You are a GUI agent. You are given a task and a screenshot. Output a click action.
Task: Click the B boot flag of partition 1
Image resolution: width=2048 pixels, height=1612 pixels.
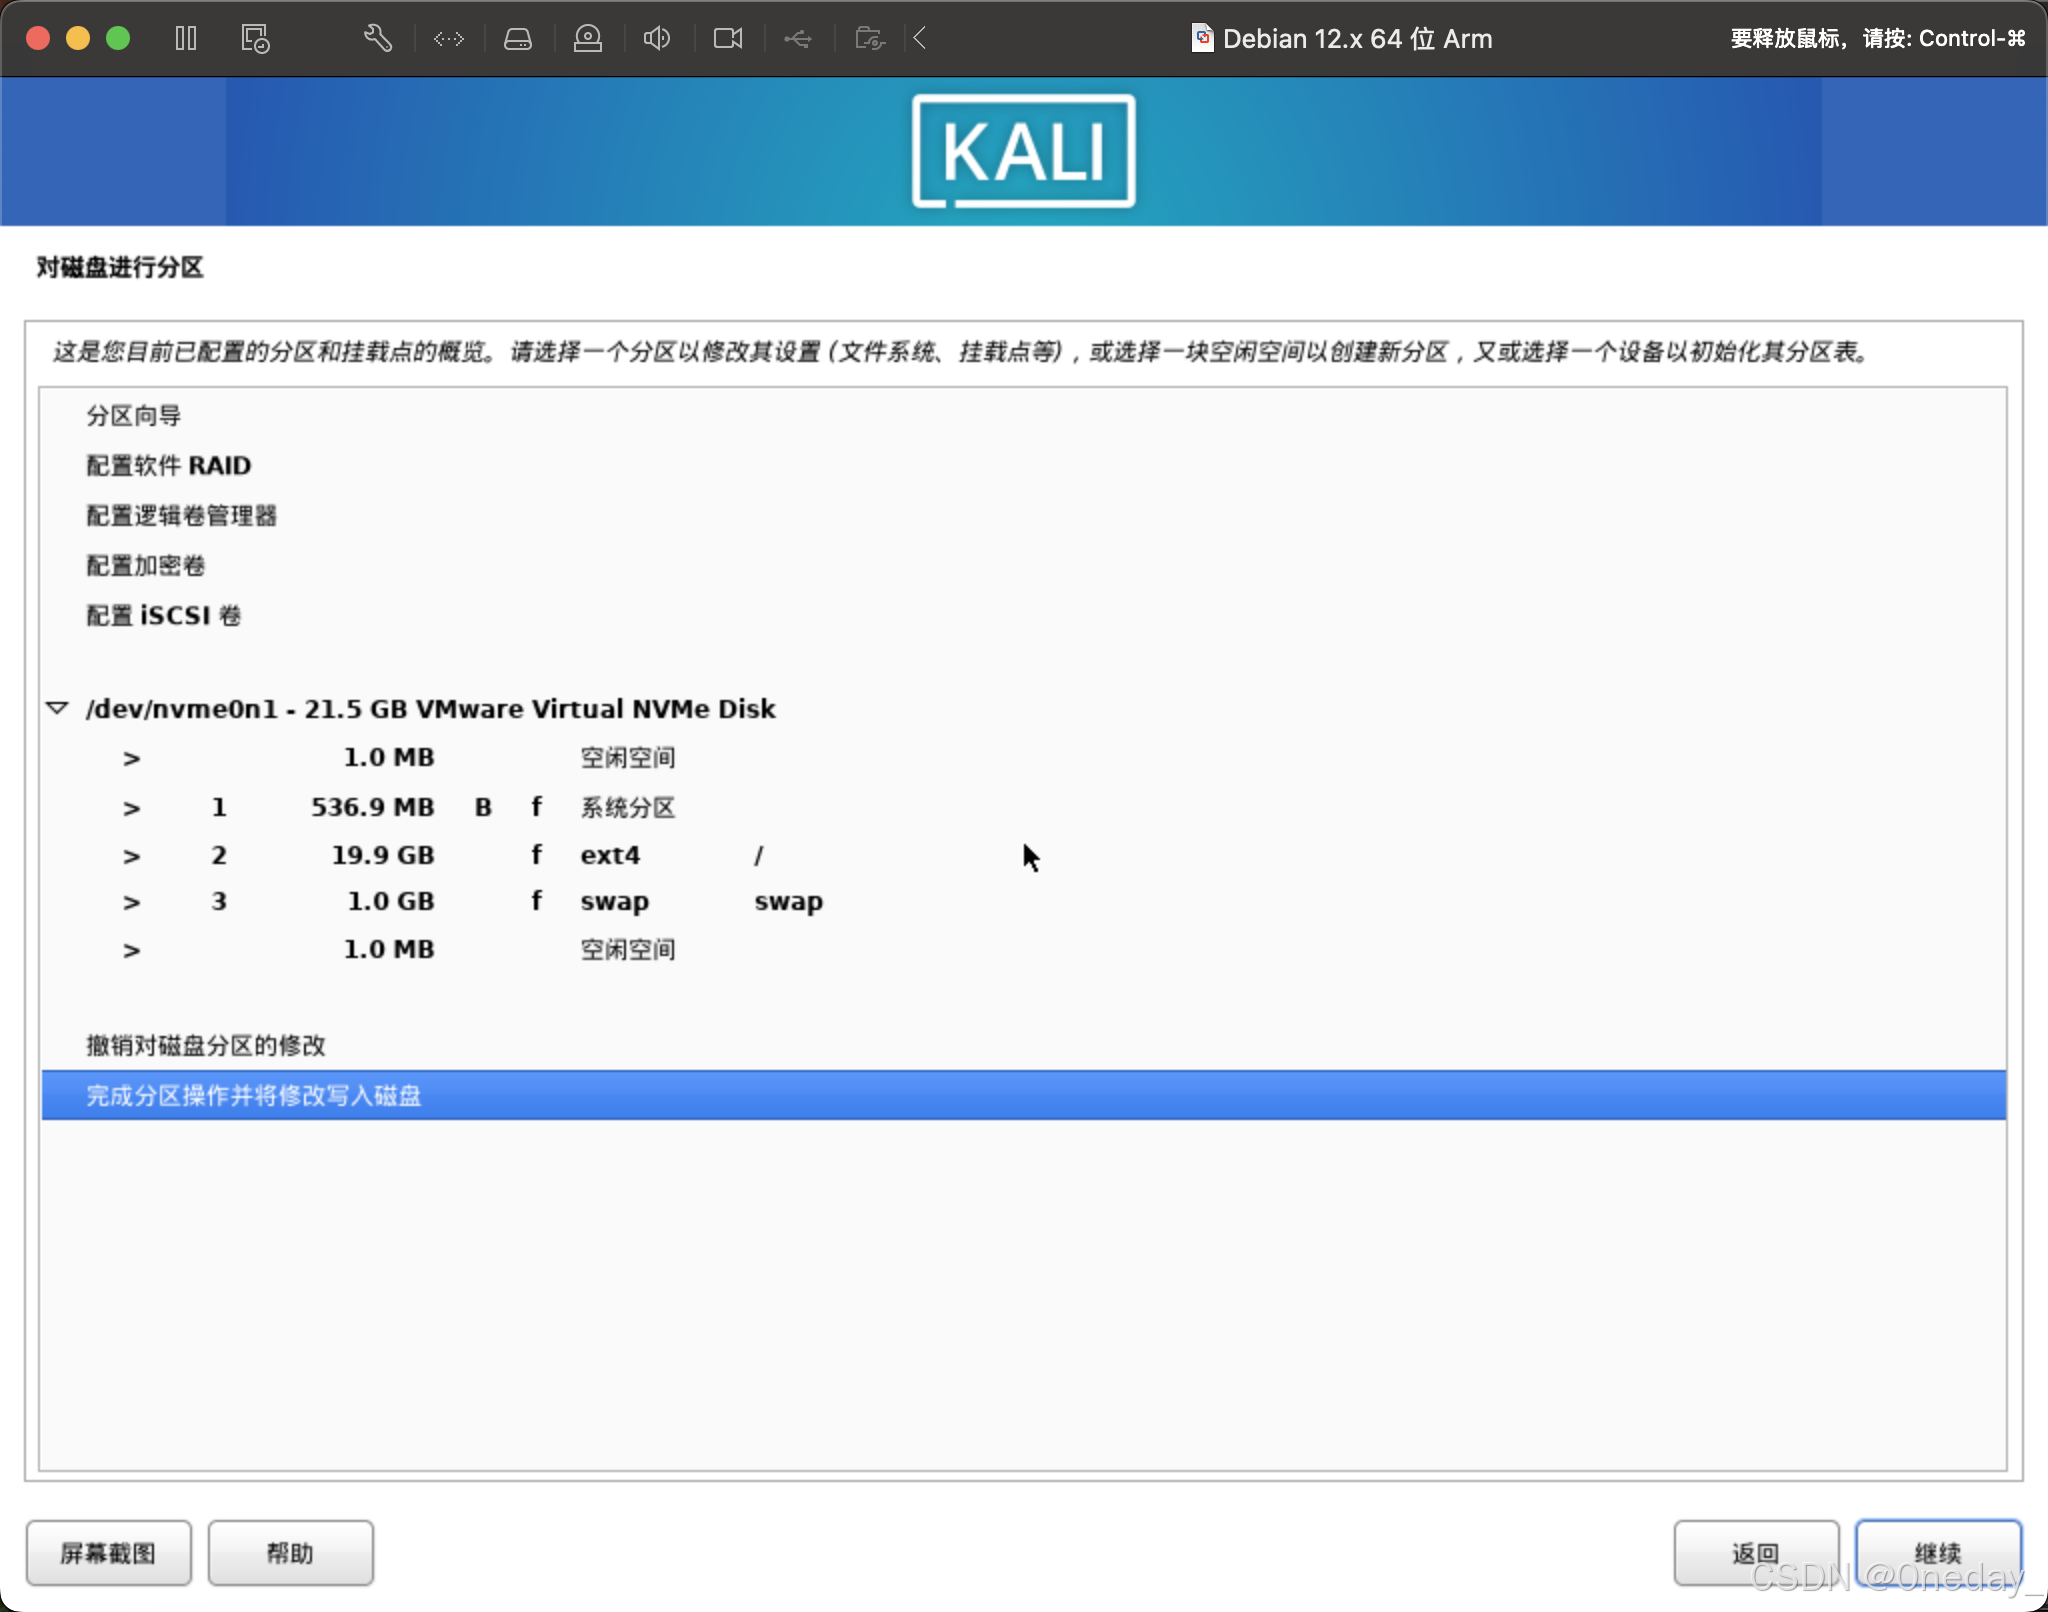(x=483, y=807)
